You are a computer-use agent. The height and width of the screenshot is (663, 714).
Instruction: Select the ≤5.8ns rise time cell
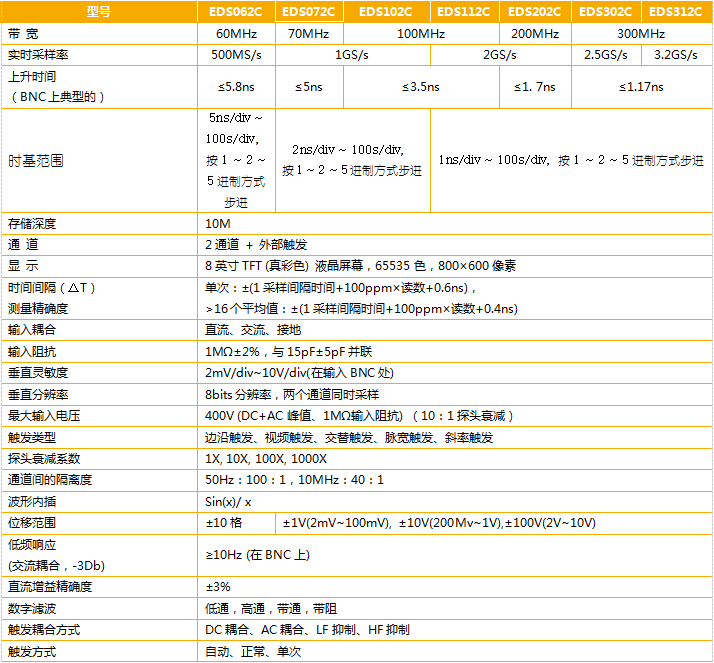(236, 87)
